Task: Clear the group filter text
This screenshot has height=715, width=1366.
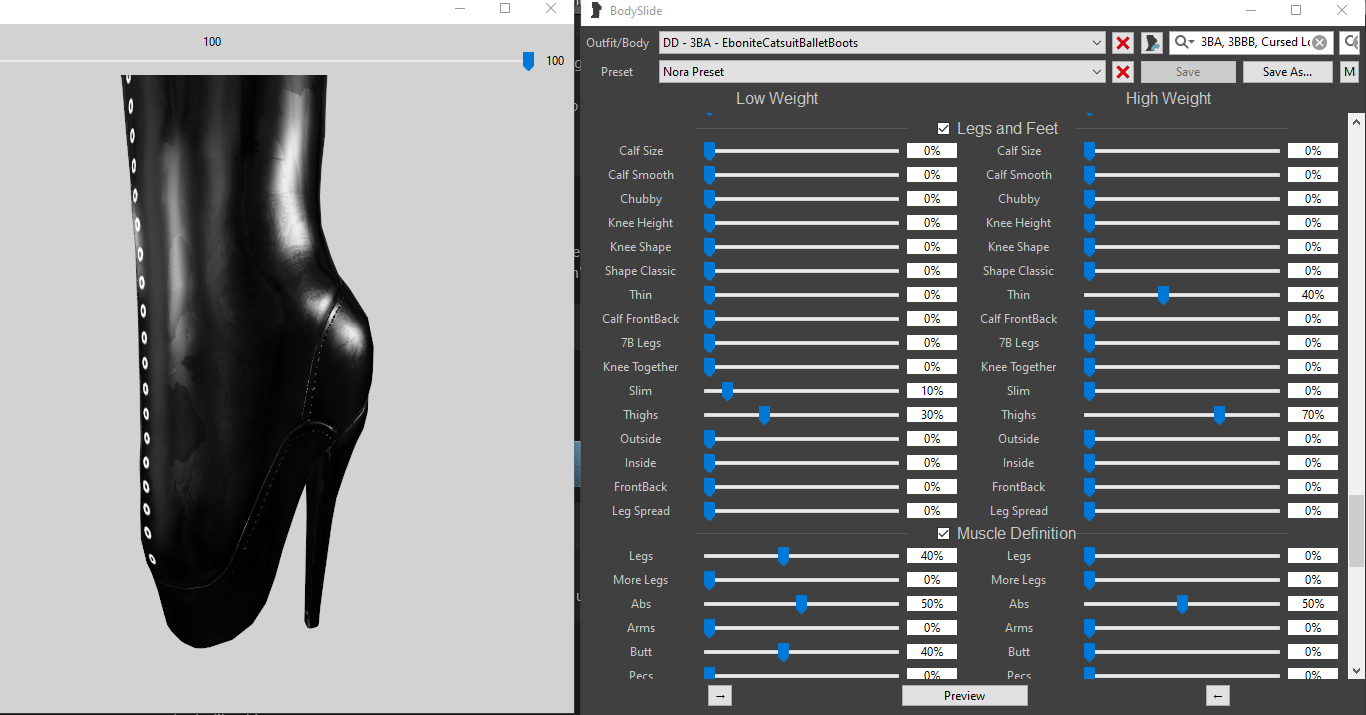Action: point(1320,42)
